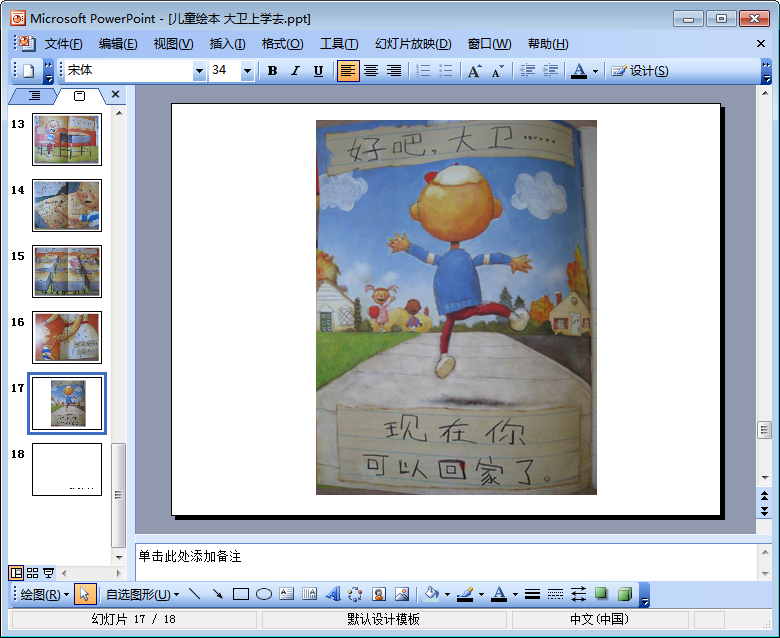Toggle right text alignment
The width and height of the screenshot is (780, 638).
point(394,71)
